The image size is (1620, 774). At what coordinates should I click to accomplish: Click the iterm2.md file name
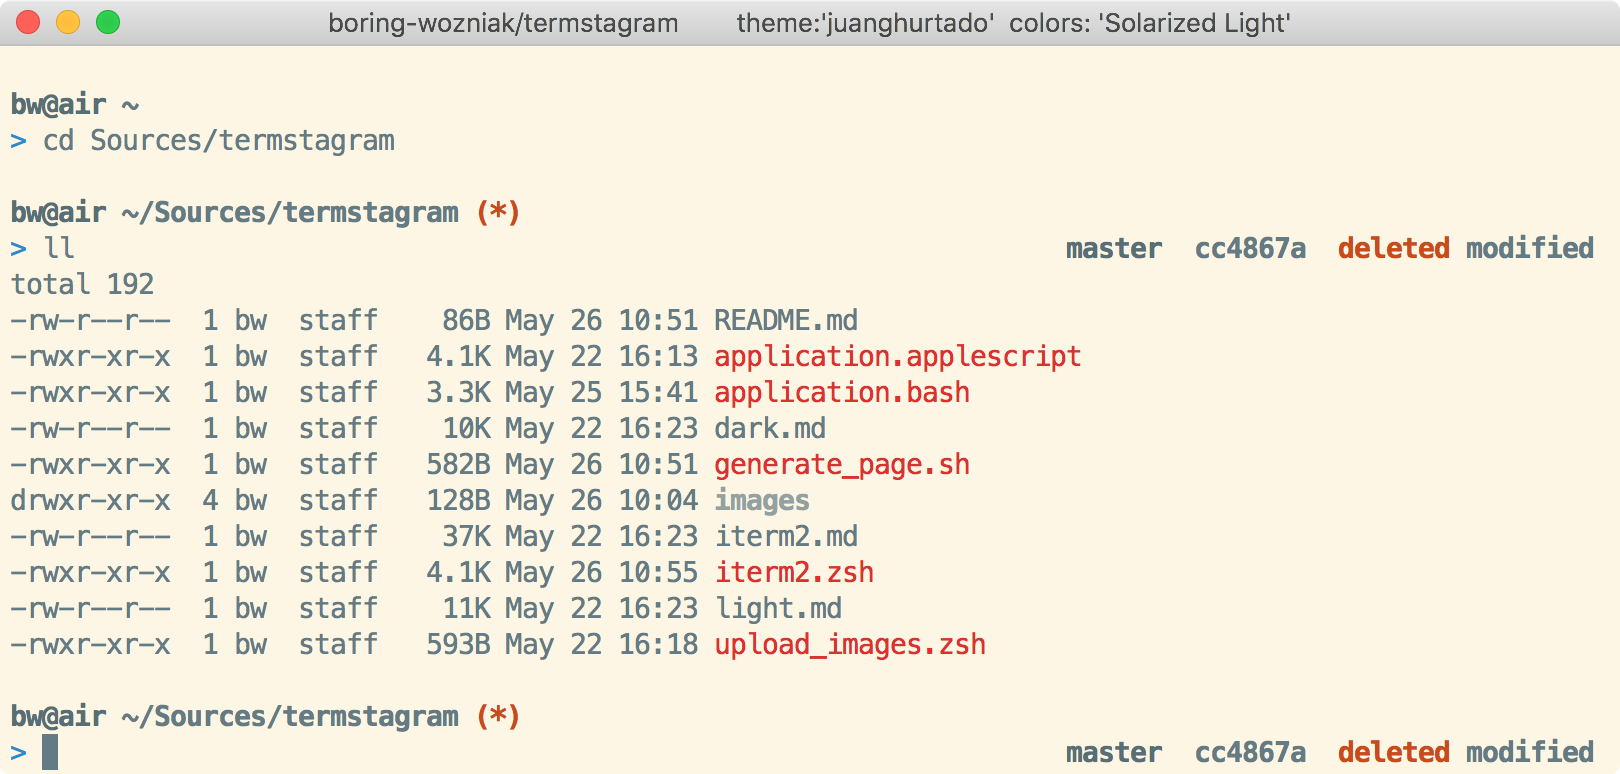coord(785,537)
